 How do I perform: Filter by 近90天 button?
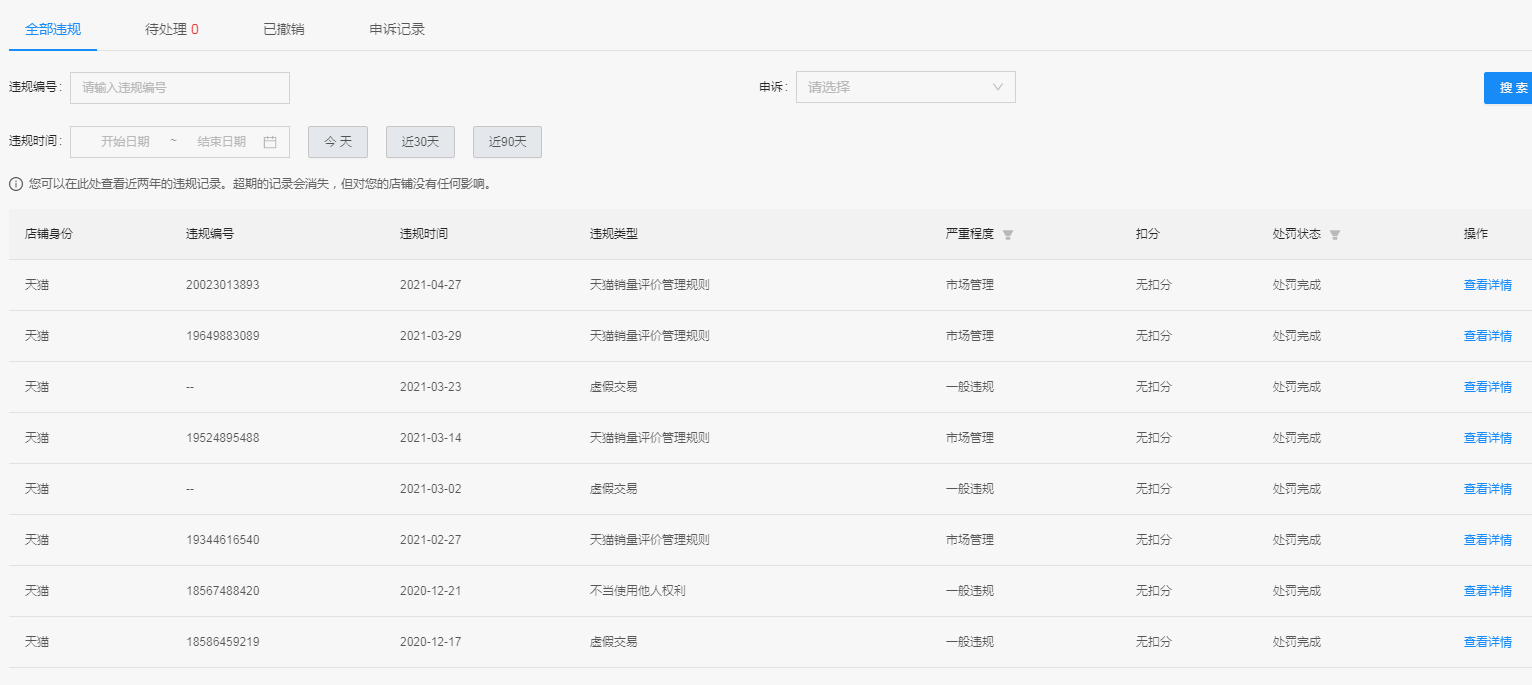507,142
